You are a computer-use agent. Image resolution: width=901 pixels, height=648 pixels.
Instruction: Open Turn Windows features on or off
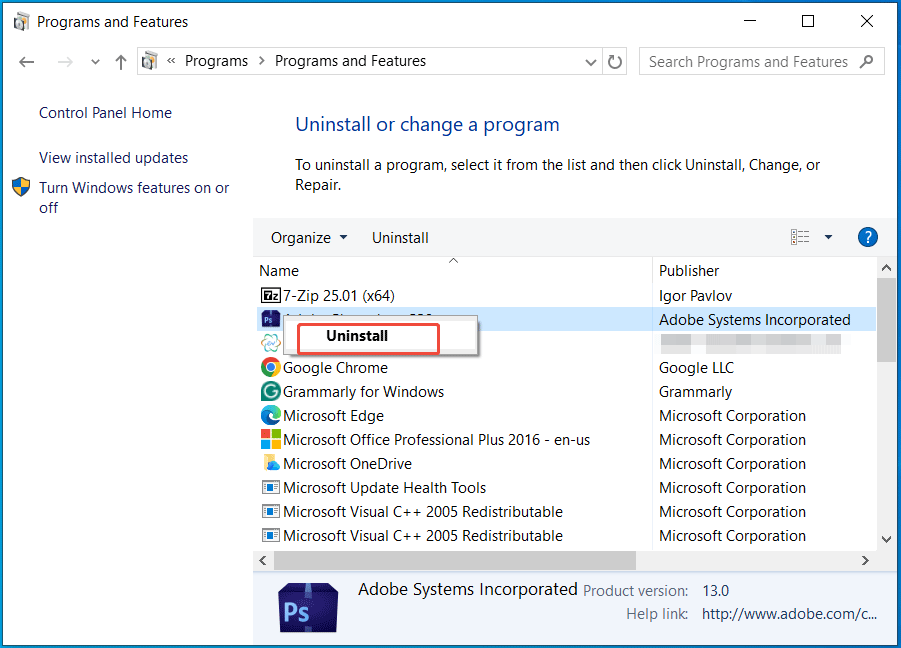coord(134,188)
